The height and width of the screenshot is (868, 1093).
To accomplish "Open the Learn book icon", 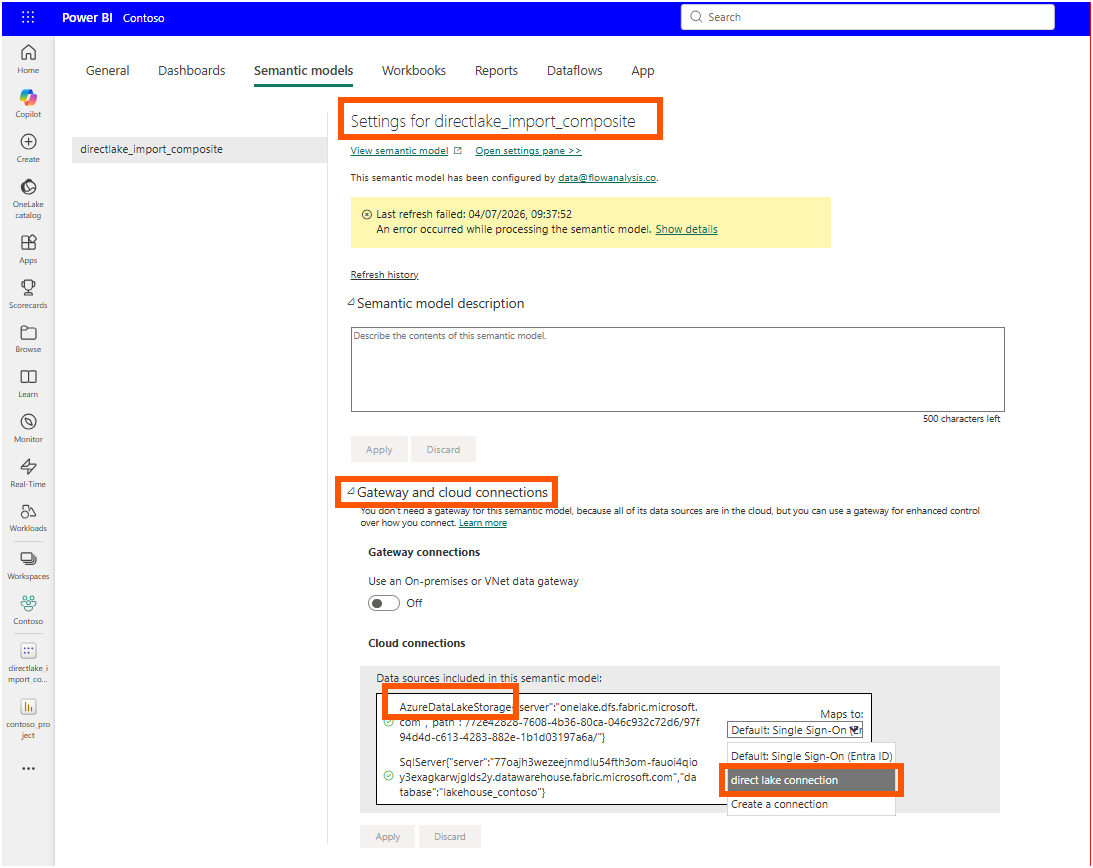I will (x=28, y=377).
